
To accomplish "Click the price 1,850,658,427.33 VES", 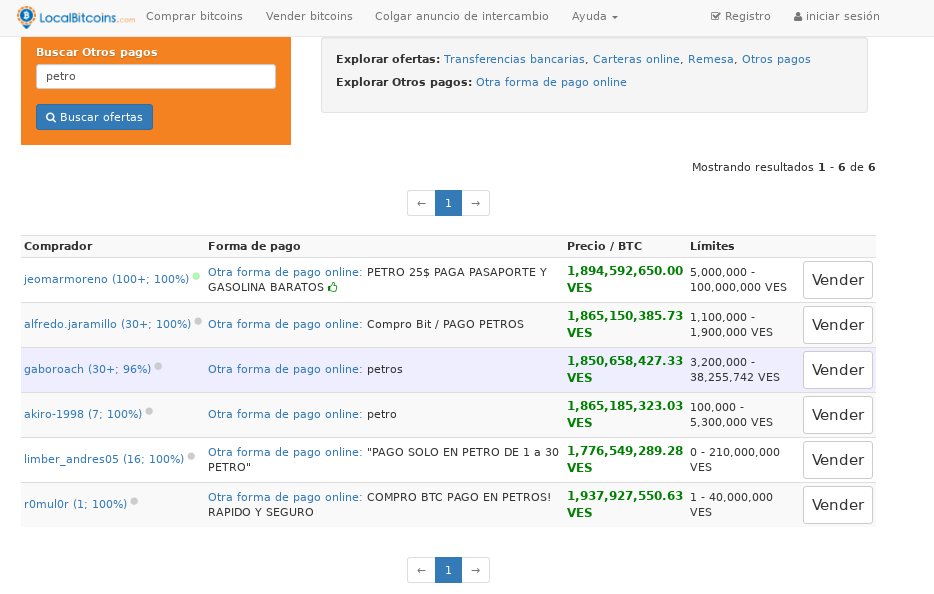I will [x=625, y=369].
